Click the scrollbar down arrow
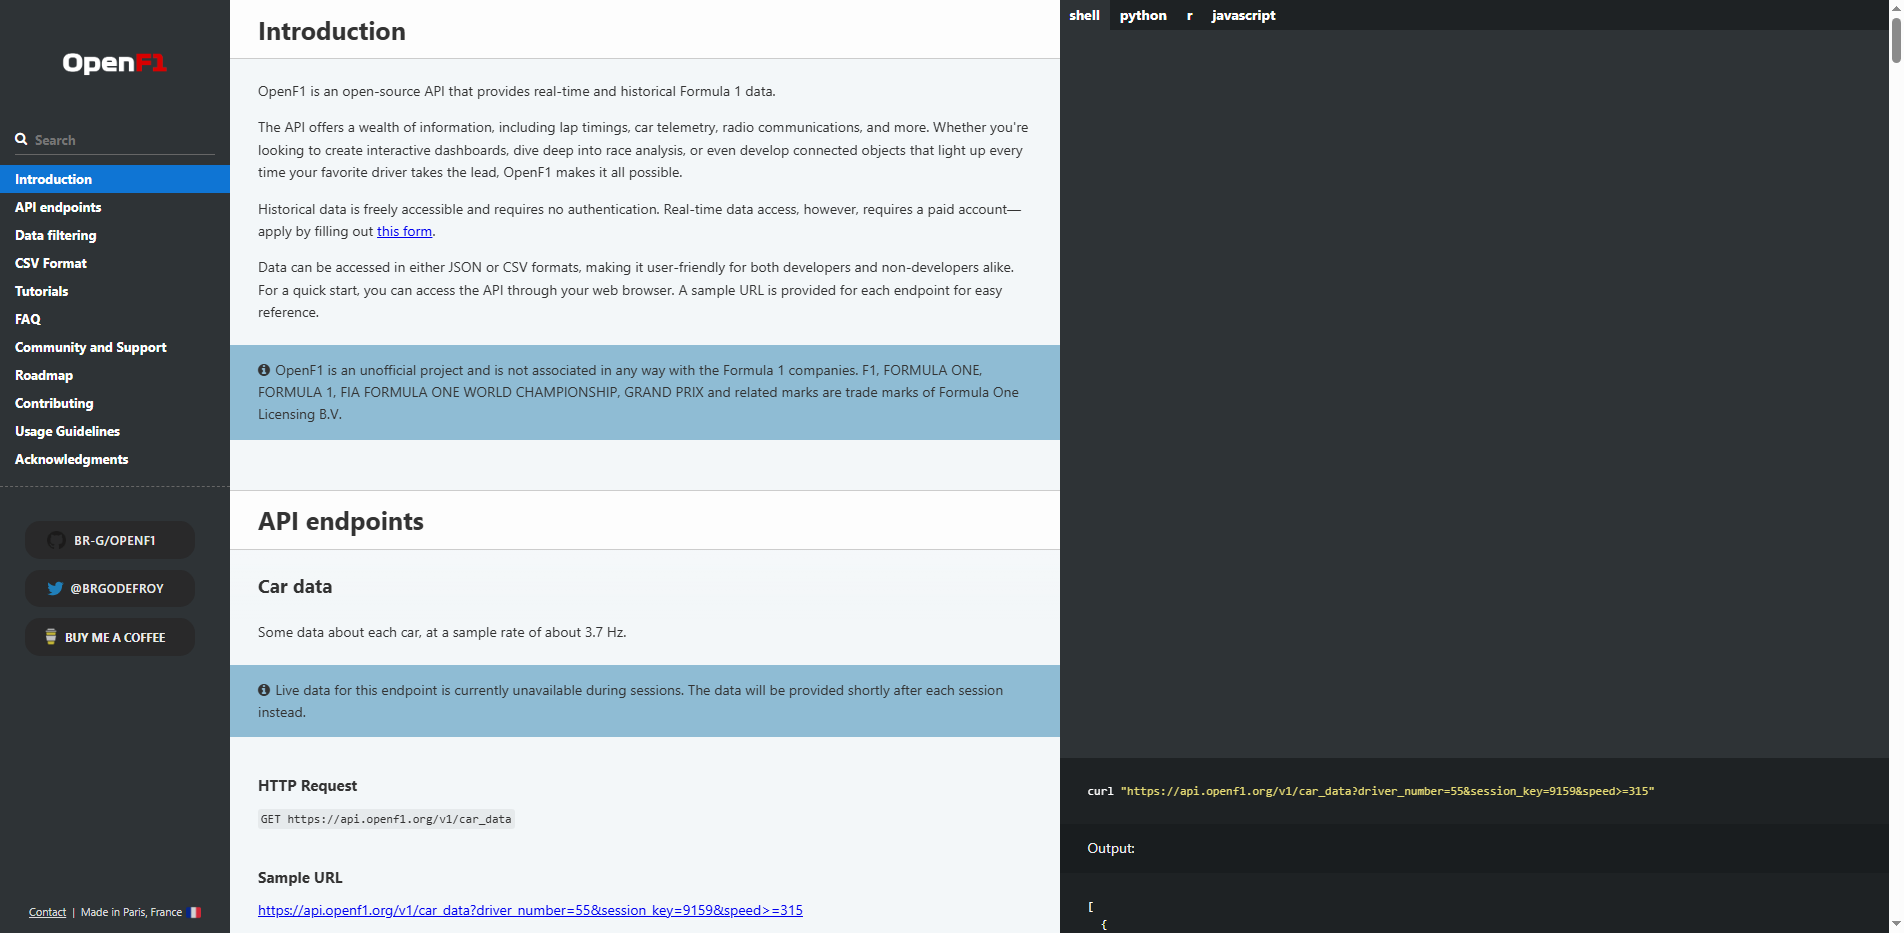The width and height of the screenshot is (1904, 933). point(1896,925)
